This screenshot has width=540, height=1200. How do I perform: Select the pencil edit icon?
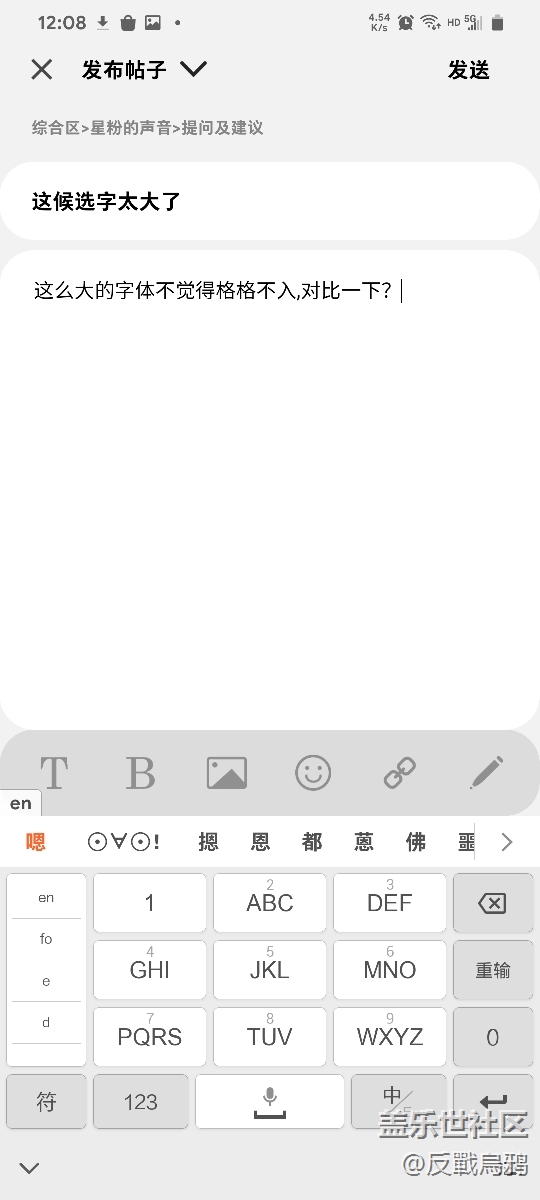point(487,773)
